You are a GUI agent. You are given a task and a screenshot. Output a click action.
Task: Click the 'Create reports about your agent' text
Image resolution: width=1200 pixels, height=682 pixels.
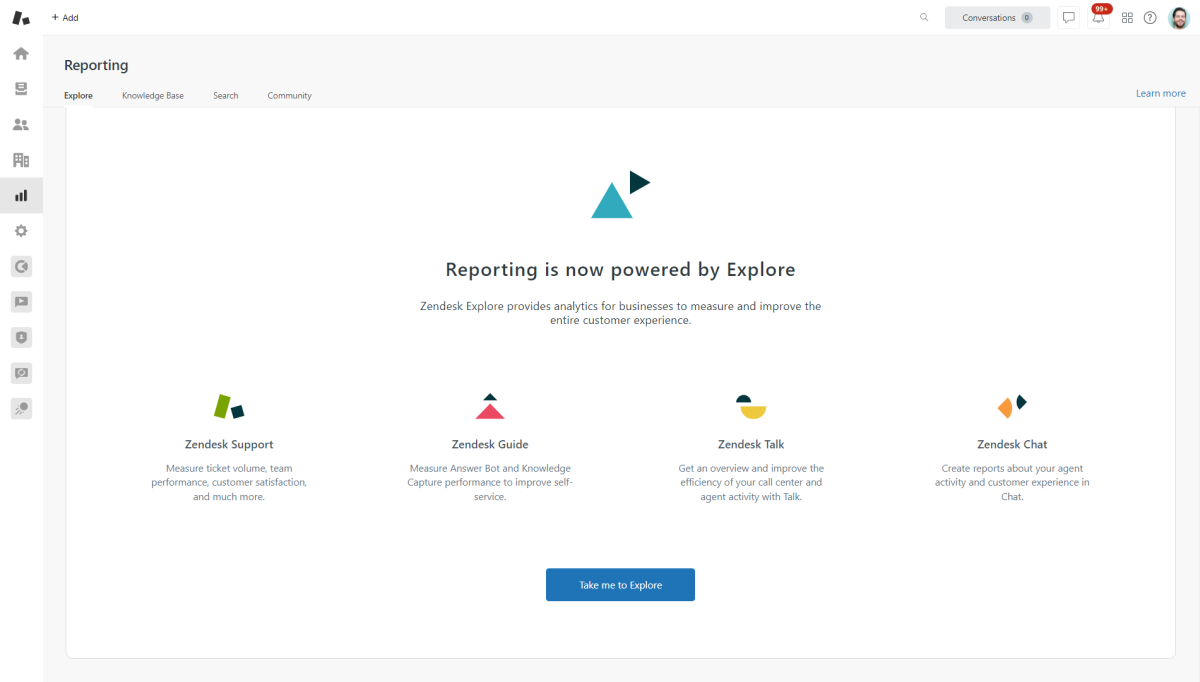pyautogui.click(x=1012, y=482)
